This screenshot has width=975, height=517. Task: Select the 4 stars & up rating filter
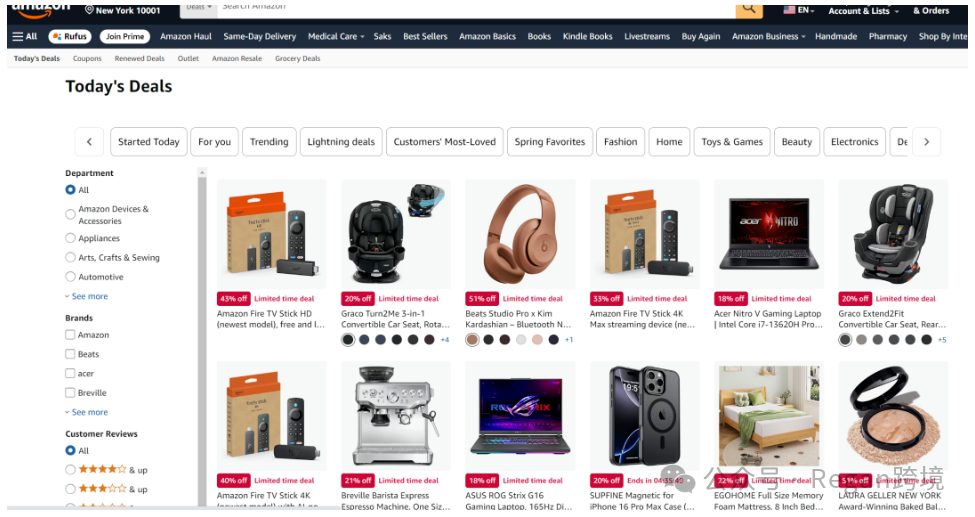tap(107, 470)
